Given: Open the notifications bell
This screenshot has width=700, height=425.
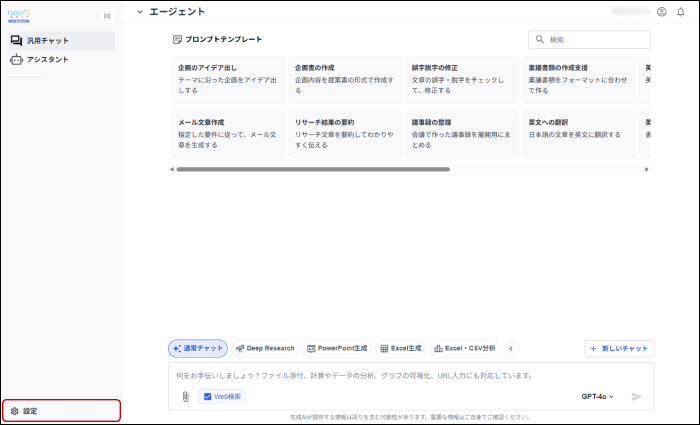Looking at the screenshot, I should (x=680, y=12).
